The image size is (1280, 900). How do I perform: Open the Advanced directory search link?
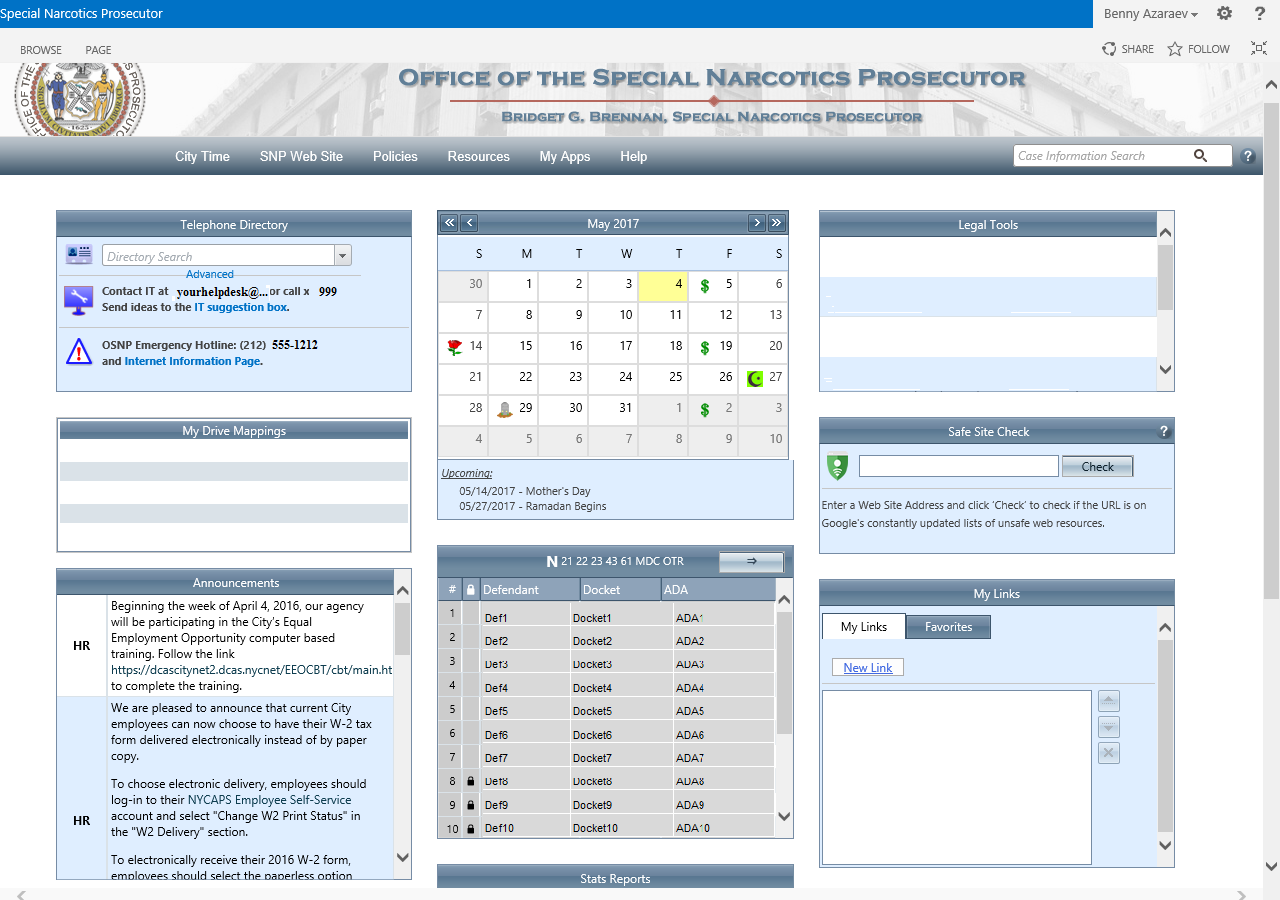[210, 274]
